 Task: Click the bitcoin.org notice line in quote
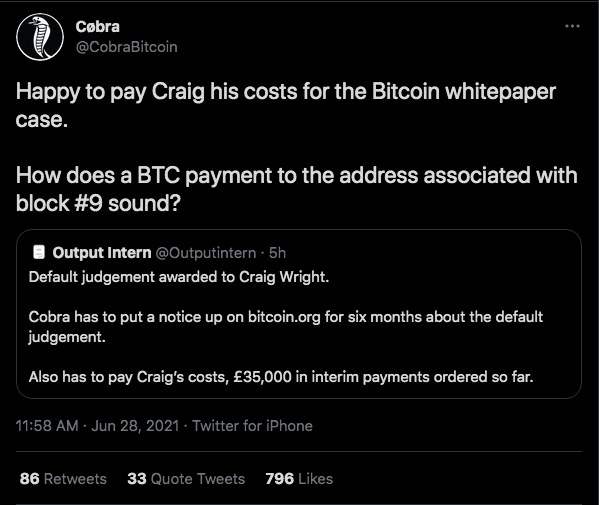pyautogui.click(x=286, y=327)
